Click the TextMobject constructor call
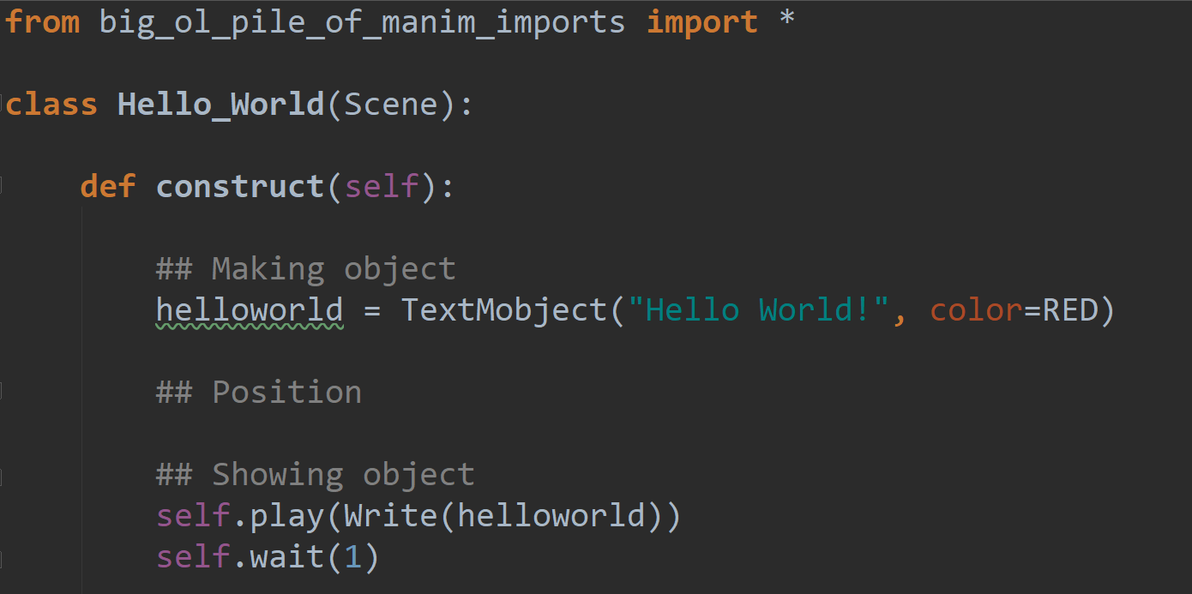This screenshot has height=594, width=1192. 503,309
